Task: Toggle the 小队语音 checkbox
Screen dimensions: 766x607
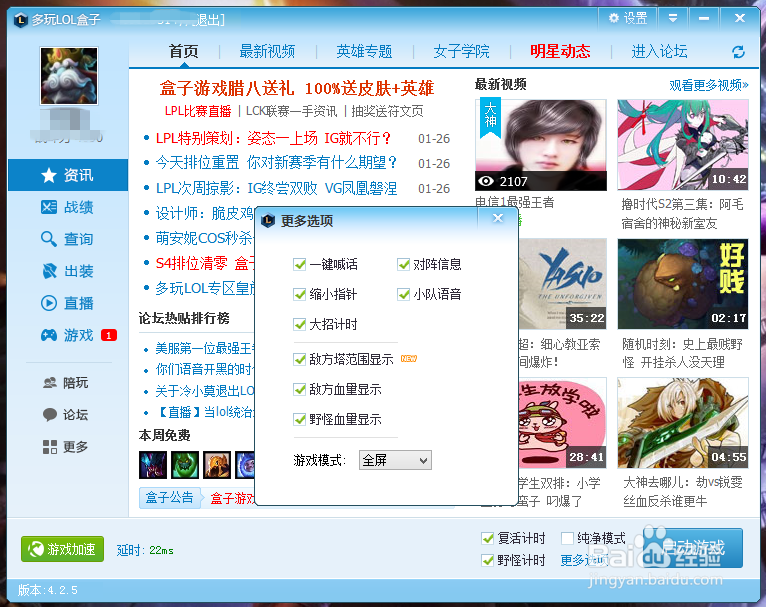Action: click(404, 294)
